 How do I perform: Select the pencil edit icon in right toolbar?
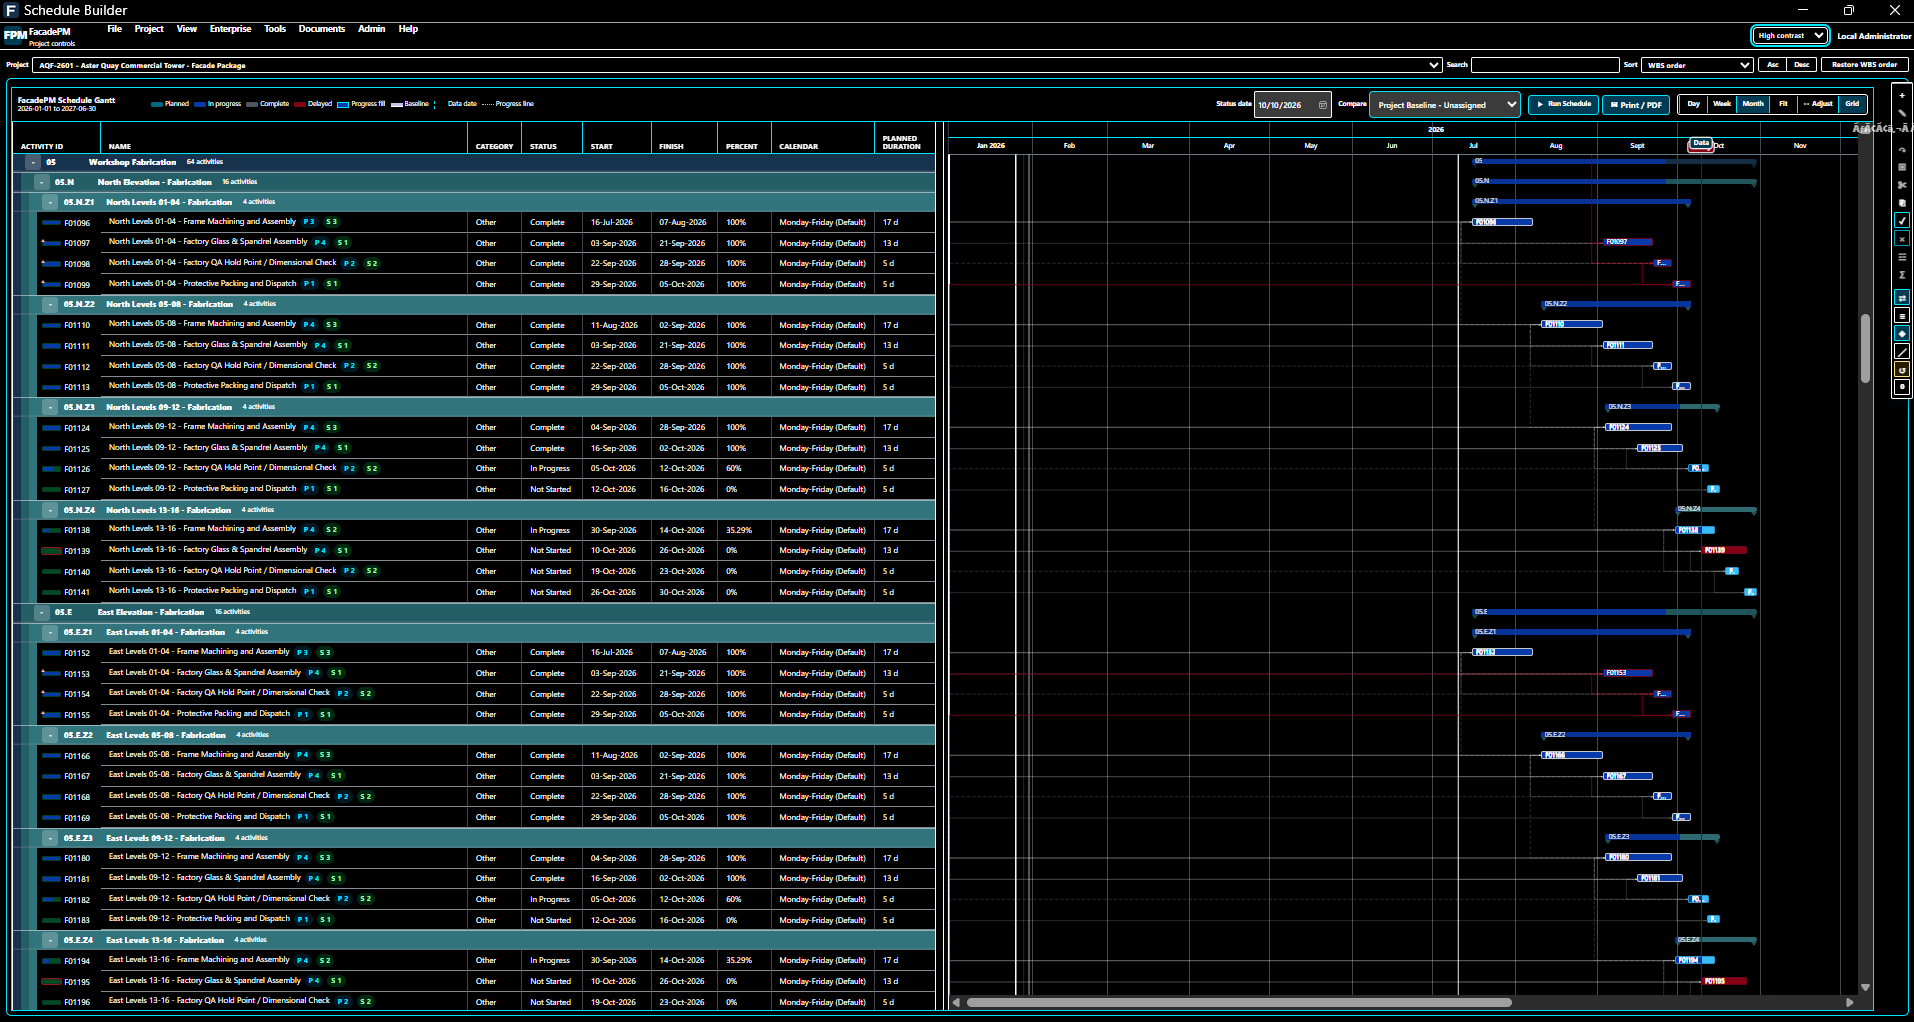1902,112
